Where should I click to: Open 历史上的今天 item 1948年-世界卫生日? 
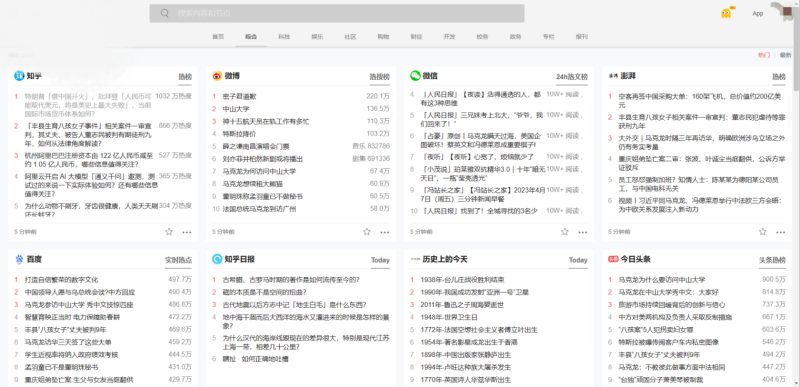coord(449,317)
